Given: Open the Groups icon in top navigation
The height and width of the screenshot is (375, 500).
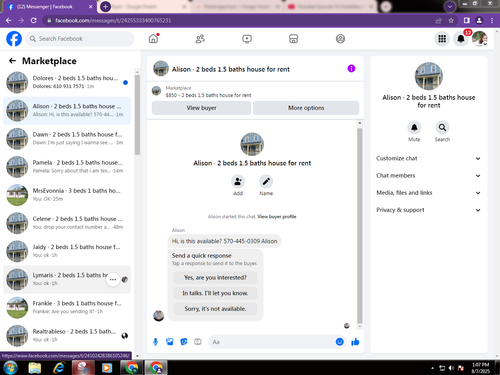Looking at the screenshot, I should pos(340,39).
